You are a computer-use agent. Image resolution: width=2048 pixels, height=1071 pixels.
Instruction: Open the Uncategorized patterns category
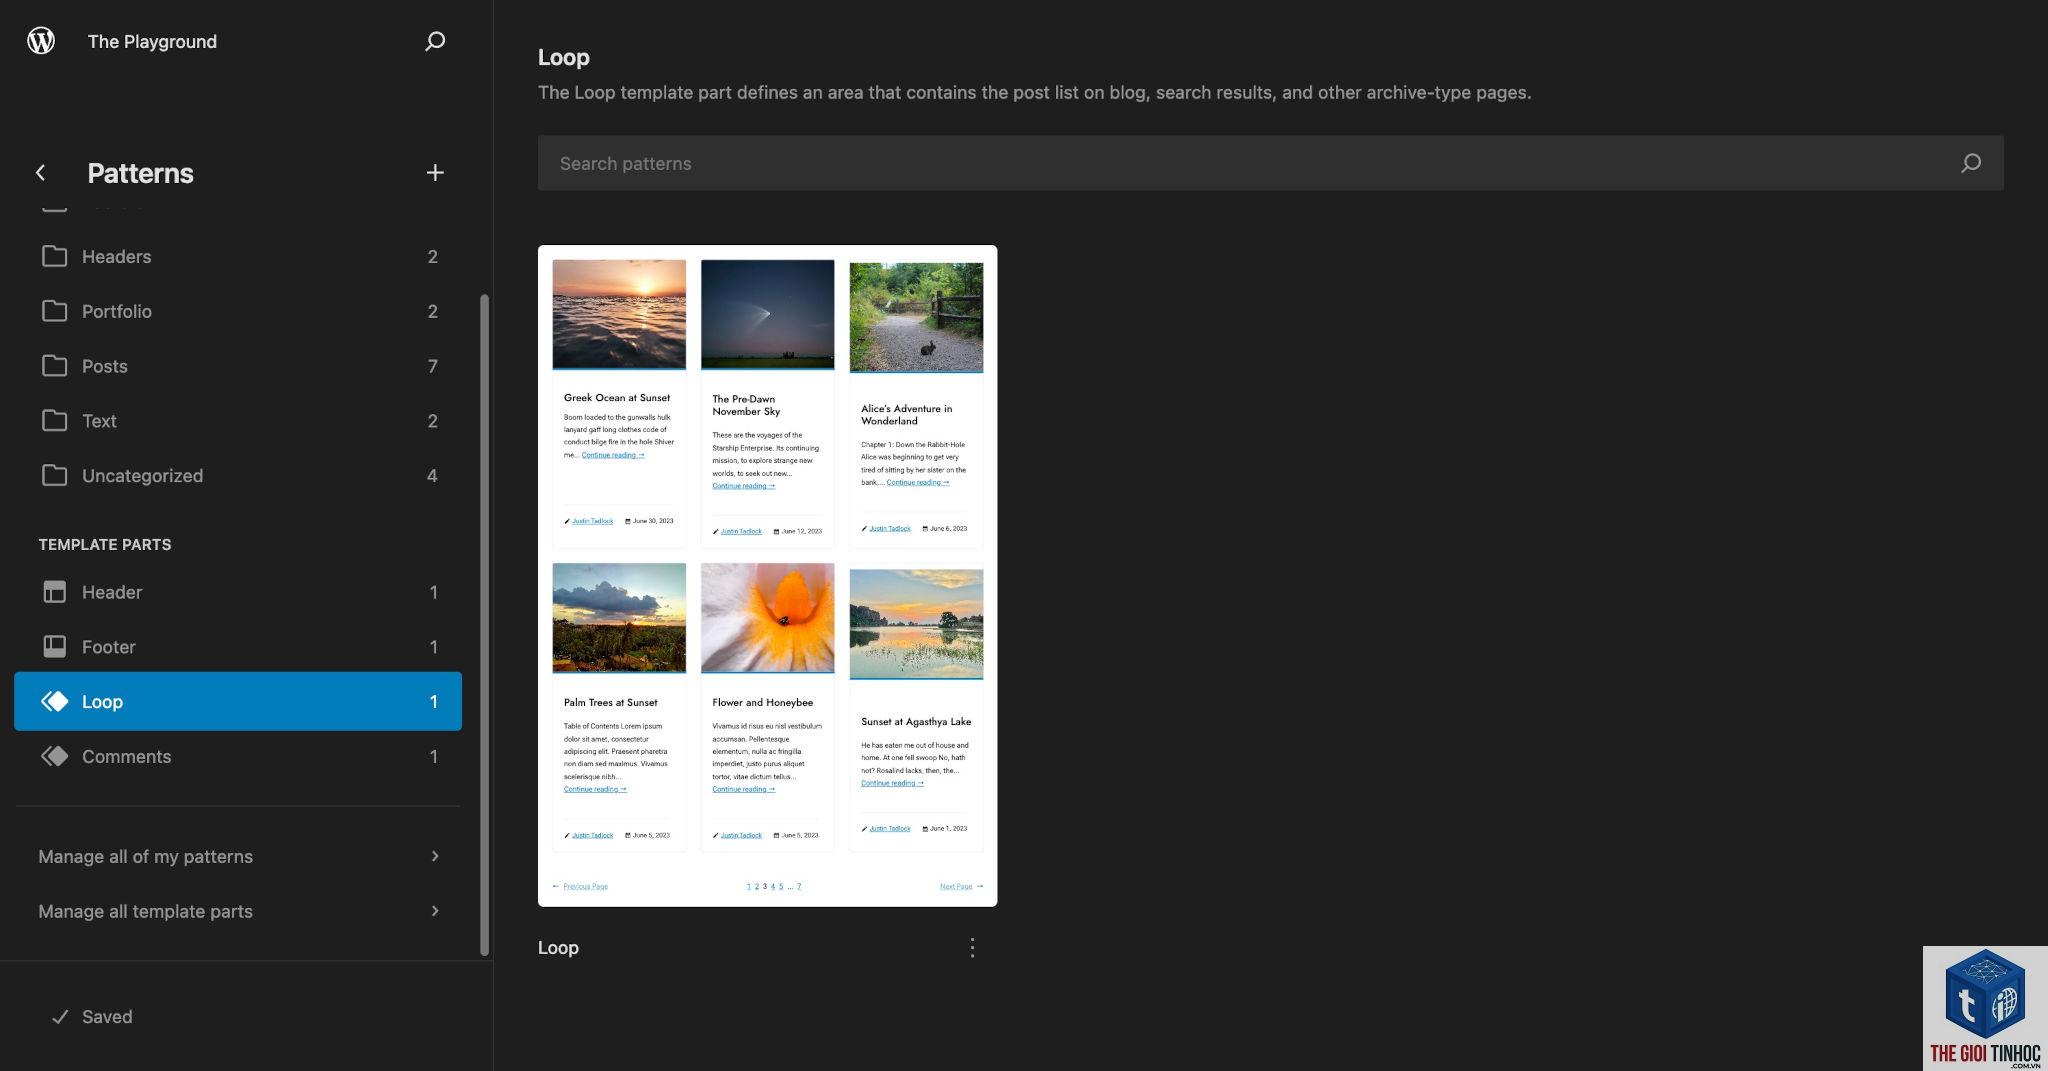pyautogui.click(x=238, y=476)
